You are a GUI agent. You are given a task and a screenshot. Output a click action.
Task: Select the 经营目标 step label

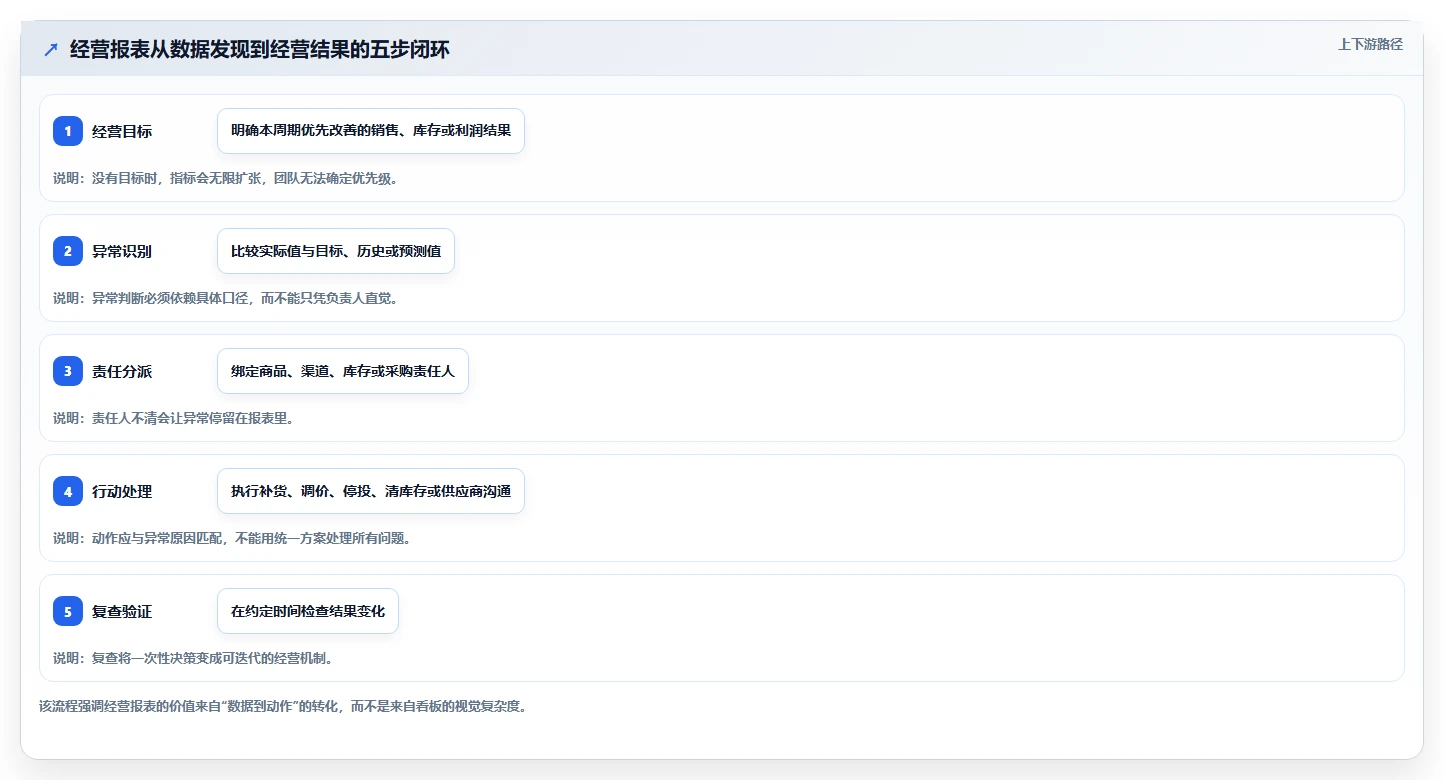coord(122,131)
